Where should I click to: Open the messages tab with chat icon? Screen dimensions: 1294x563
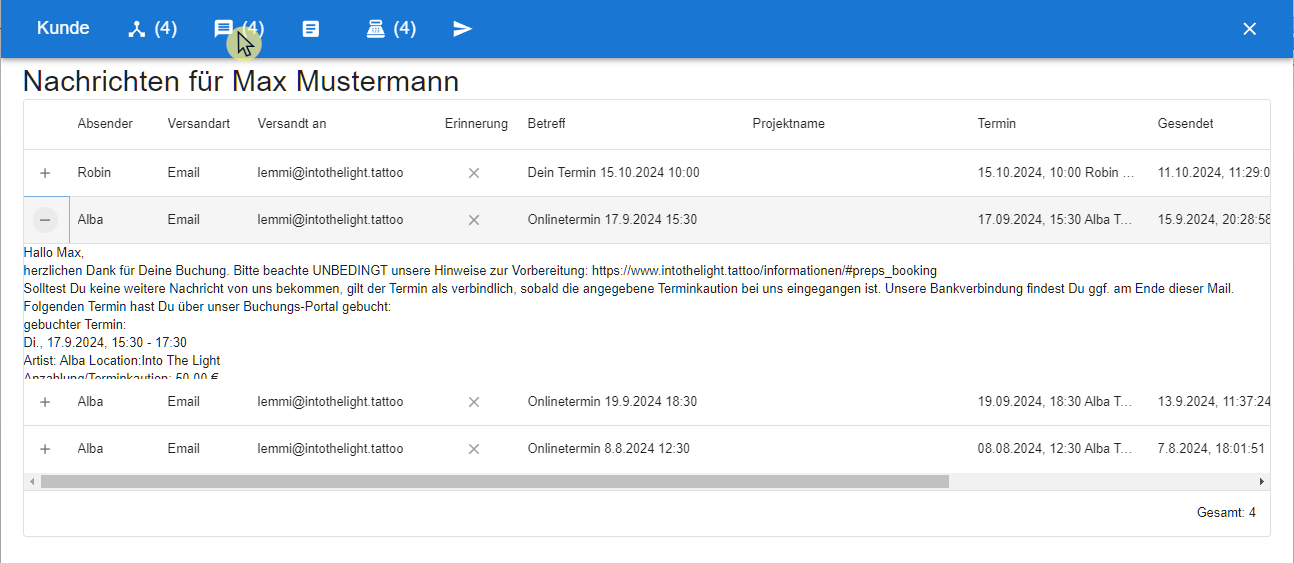click(239, 28)
